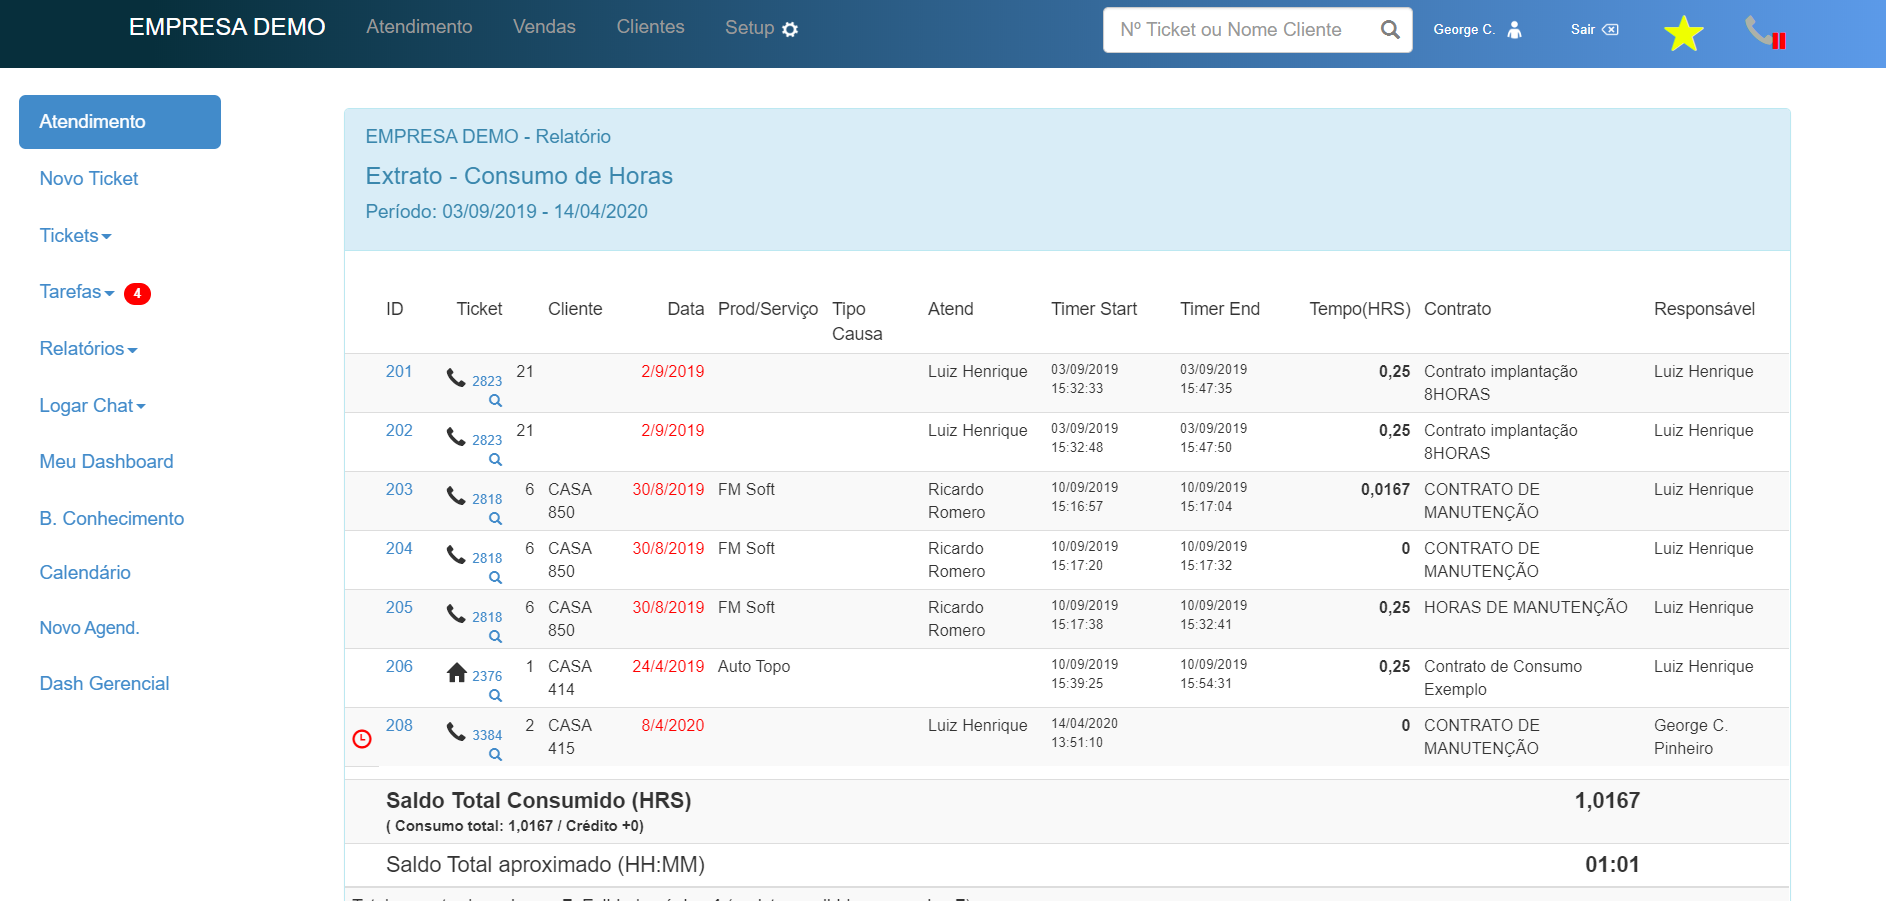The width and height of the screenshot is (1886, 901).
Task: Expand the Relatórios dropdown in sidebar
Action: tap(88, 348)
